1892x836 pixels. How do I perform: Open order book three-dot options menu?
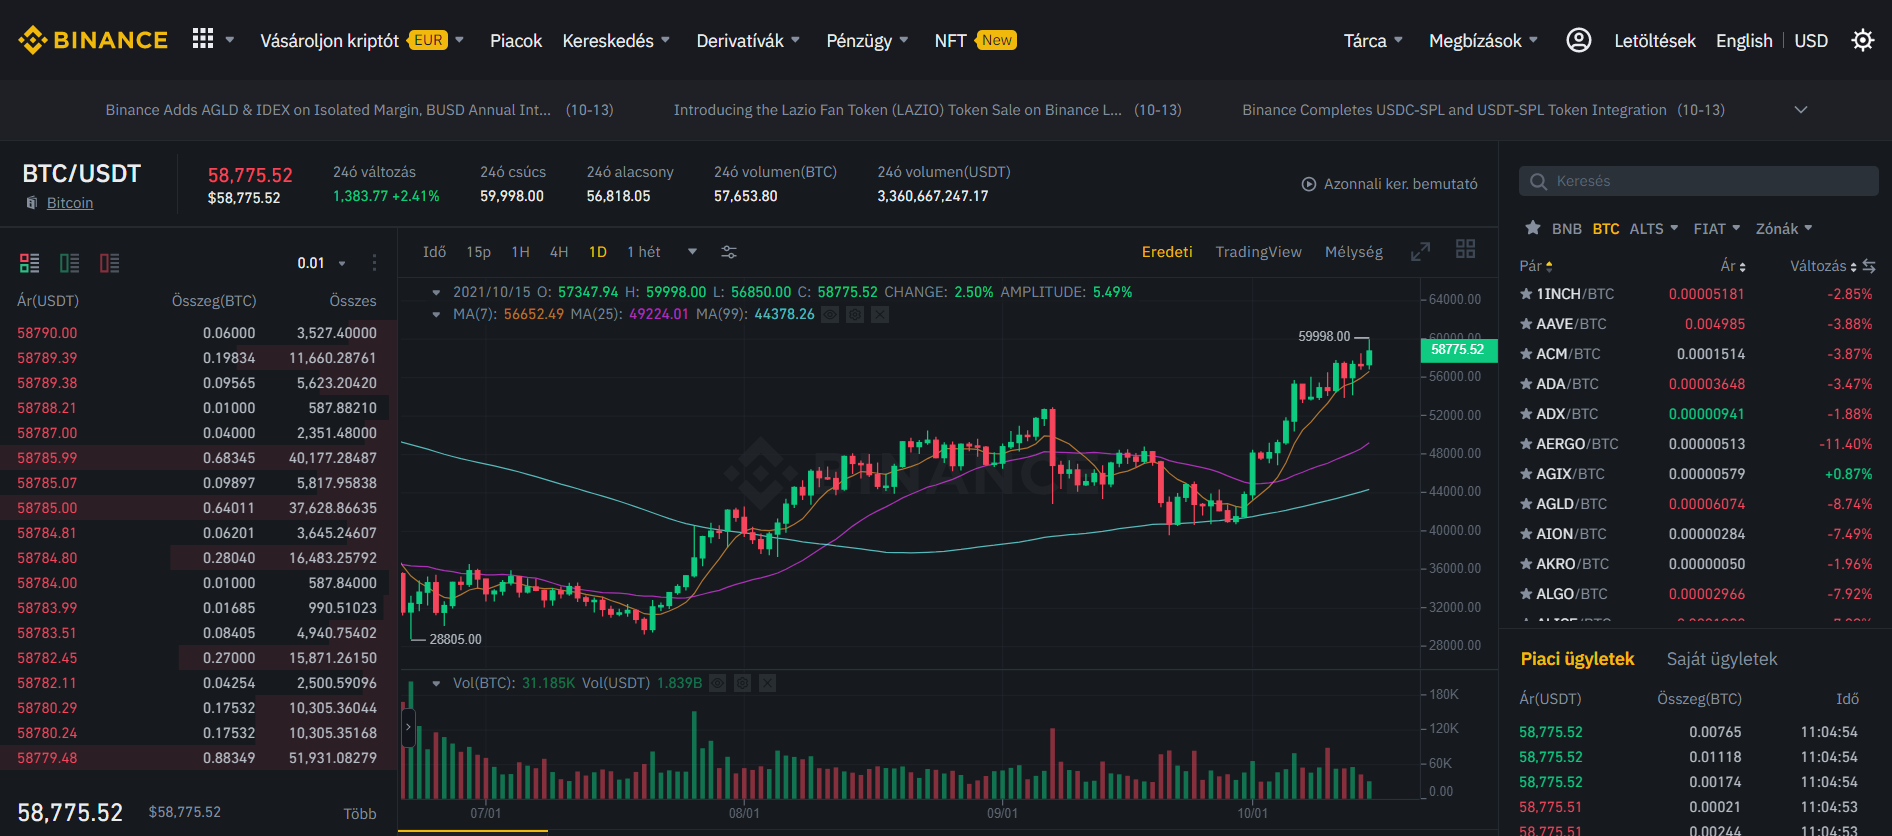[x=374, y=263]
